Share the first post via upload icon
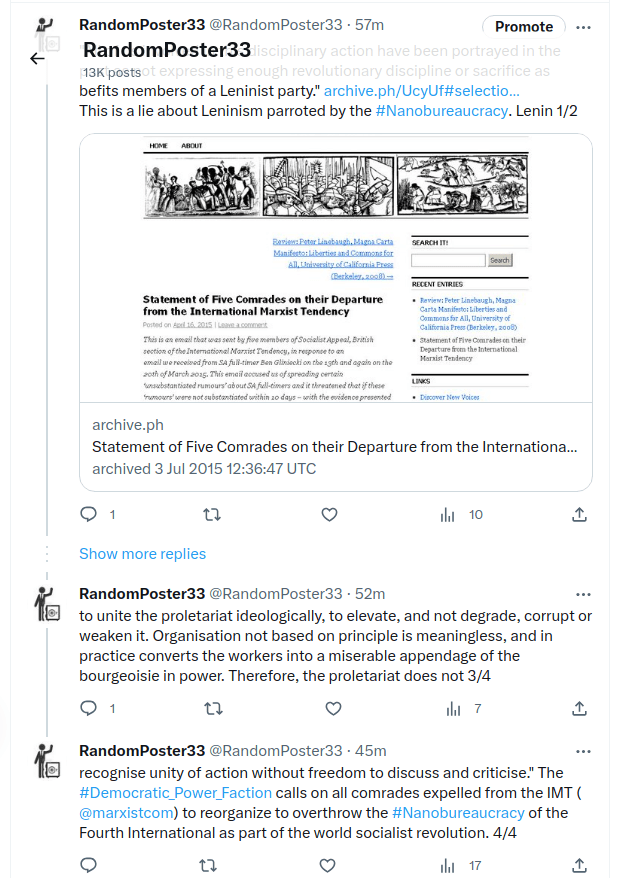The image size is (633, 878). (x=579, y=515)
